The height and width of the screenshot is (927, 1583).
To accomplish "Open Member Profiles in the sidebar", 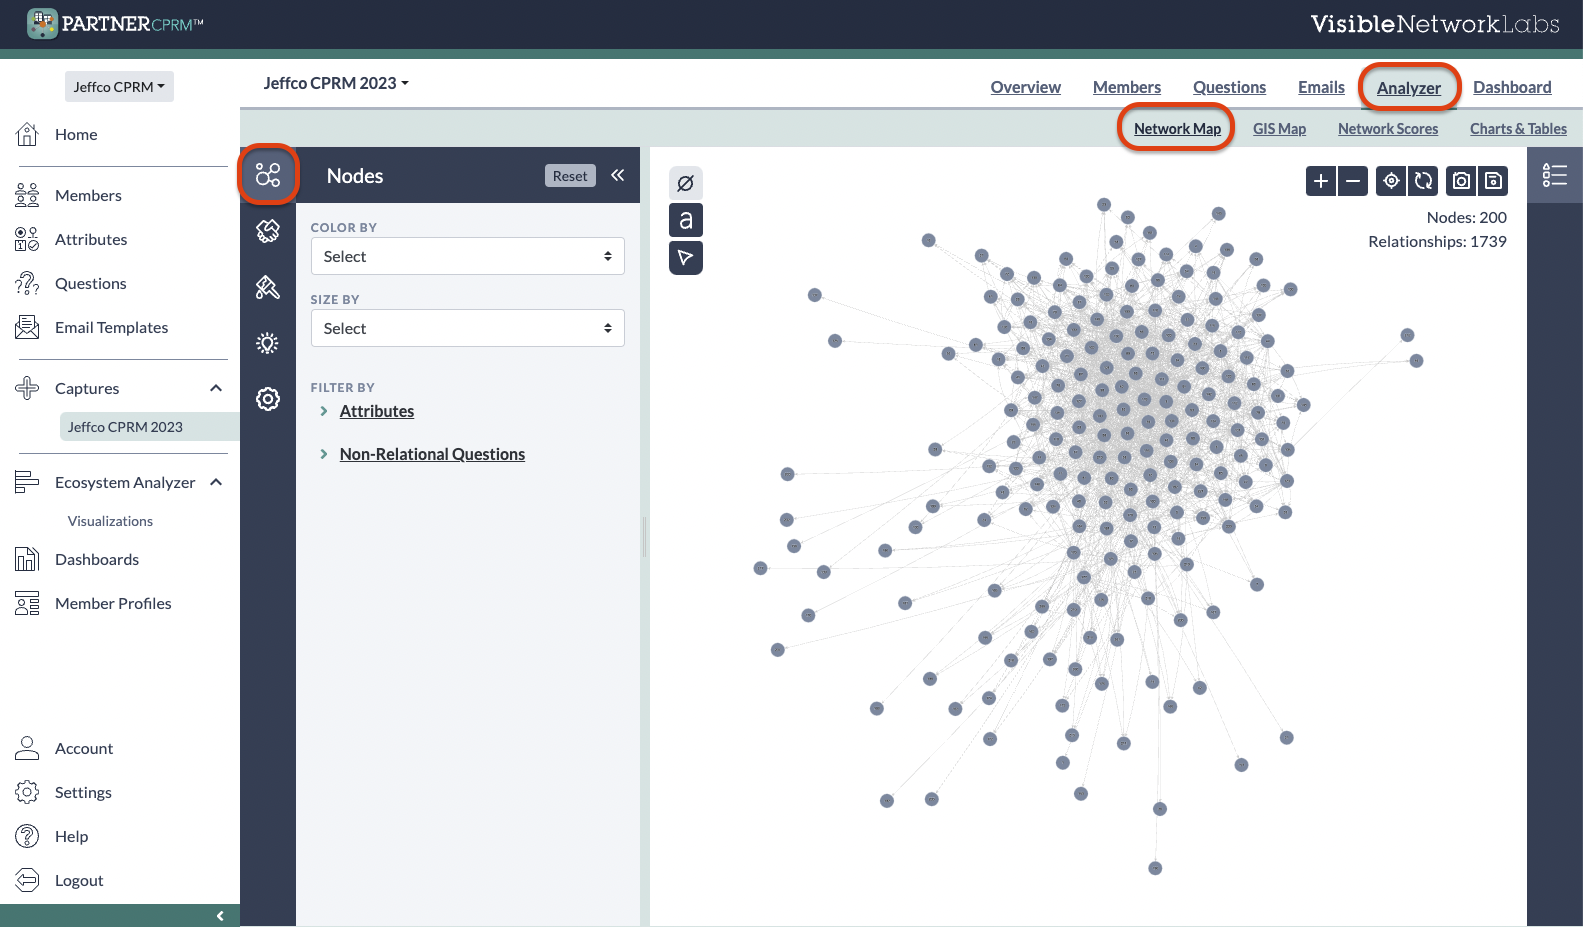I will [x=113, y=603].
